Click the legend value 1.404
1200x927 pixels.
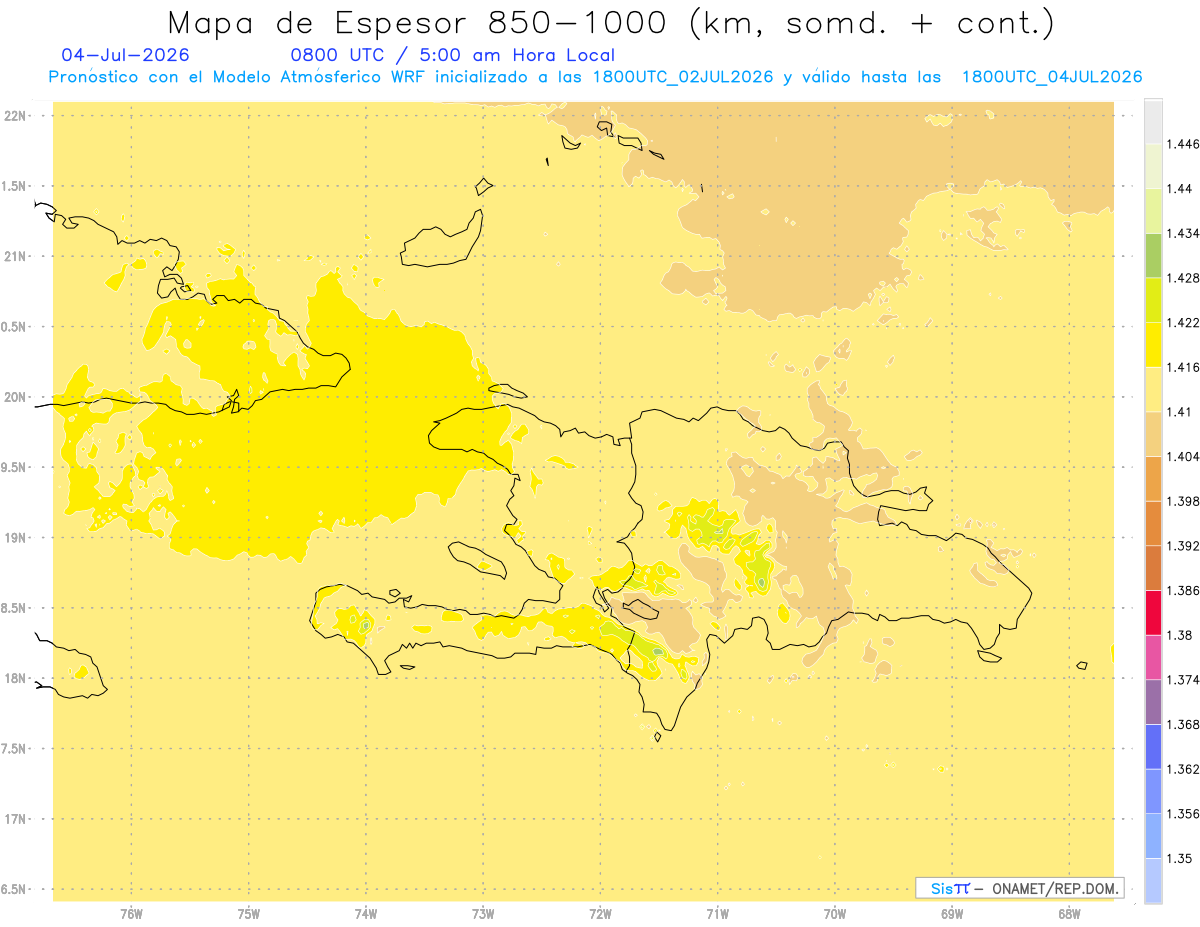pos(1183,457)
